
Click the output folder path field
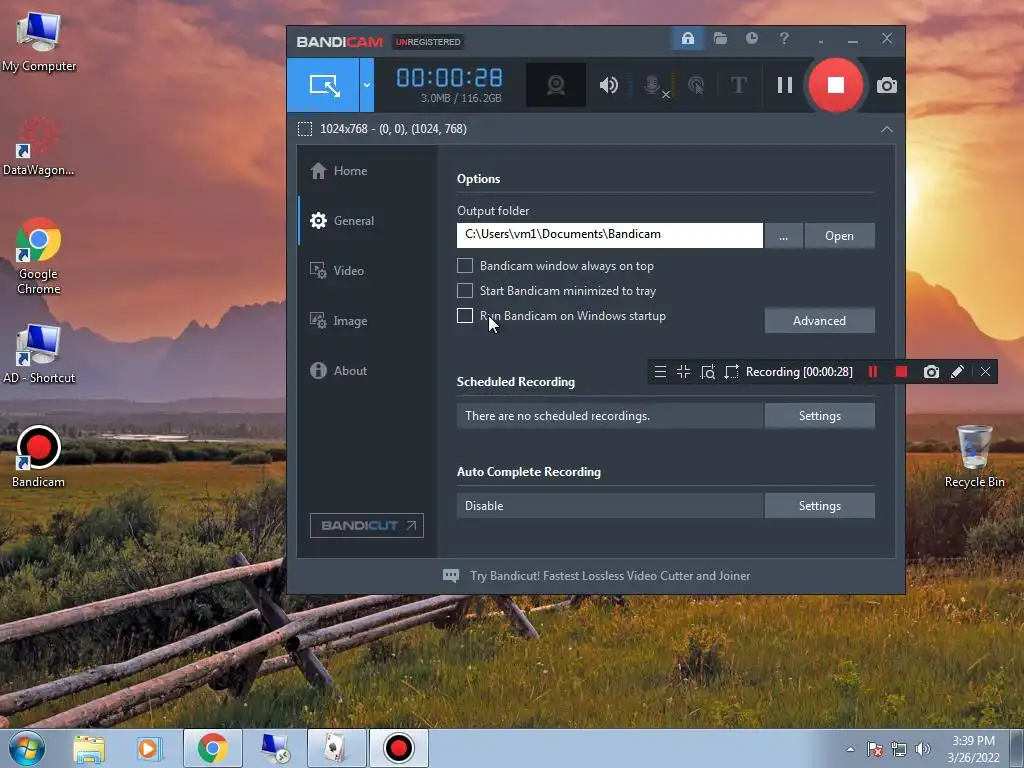[x=609, y=235]
